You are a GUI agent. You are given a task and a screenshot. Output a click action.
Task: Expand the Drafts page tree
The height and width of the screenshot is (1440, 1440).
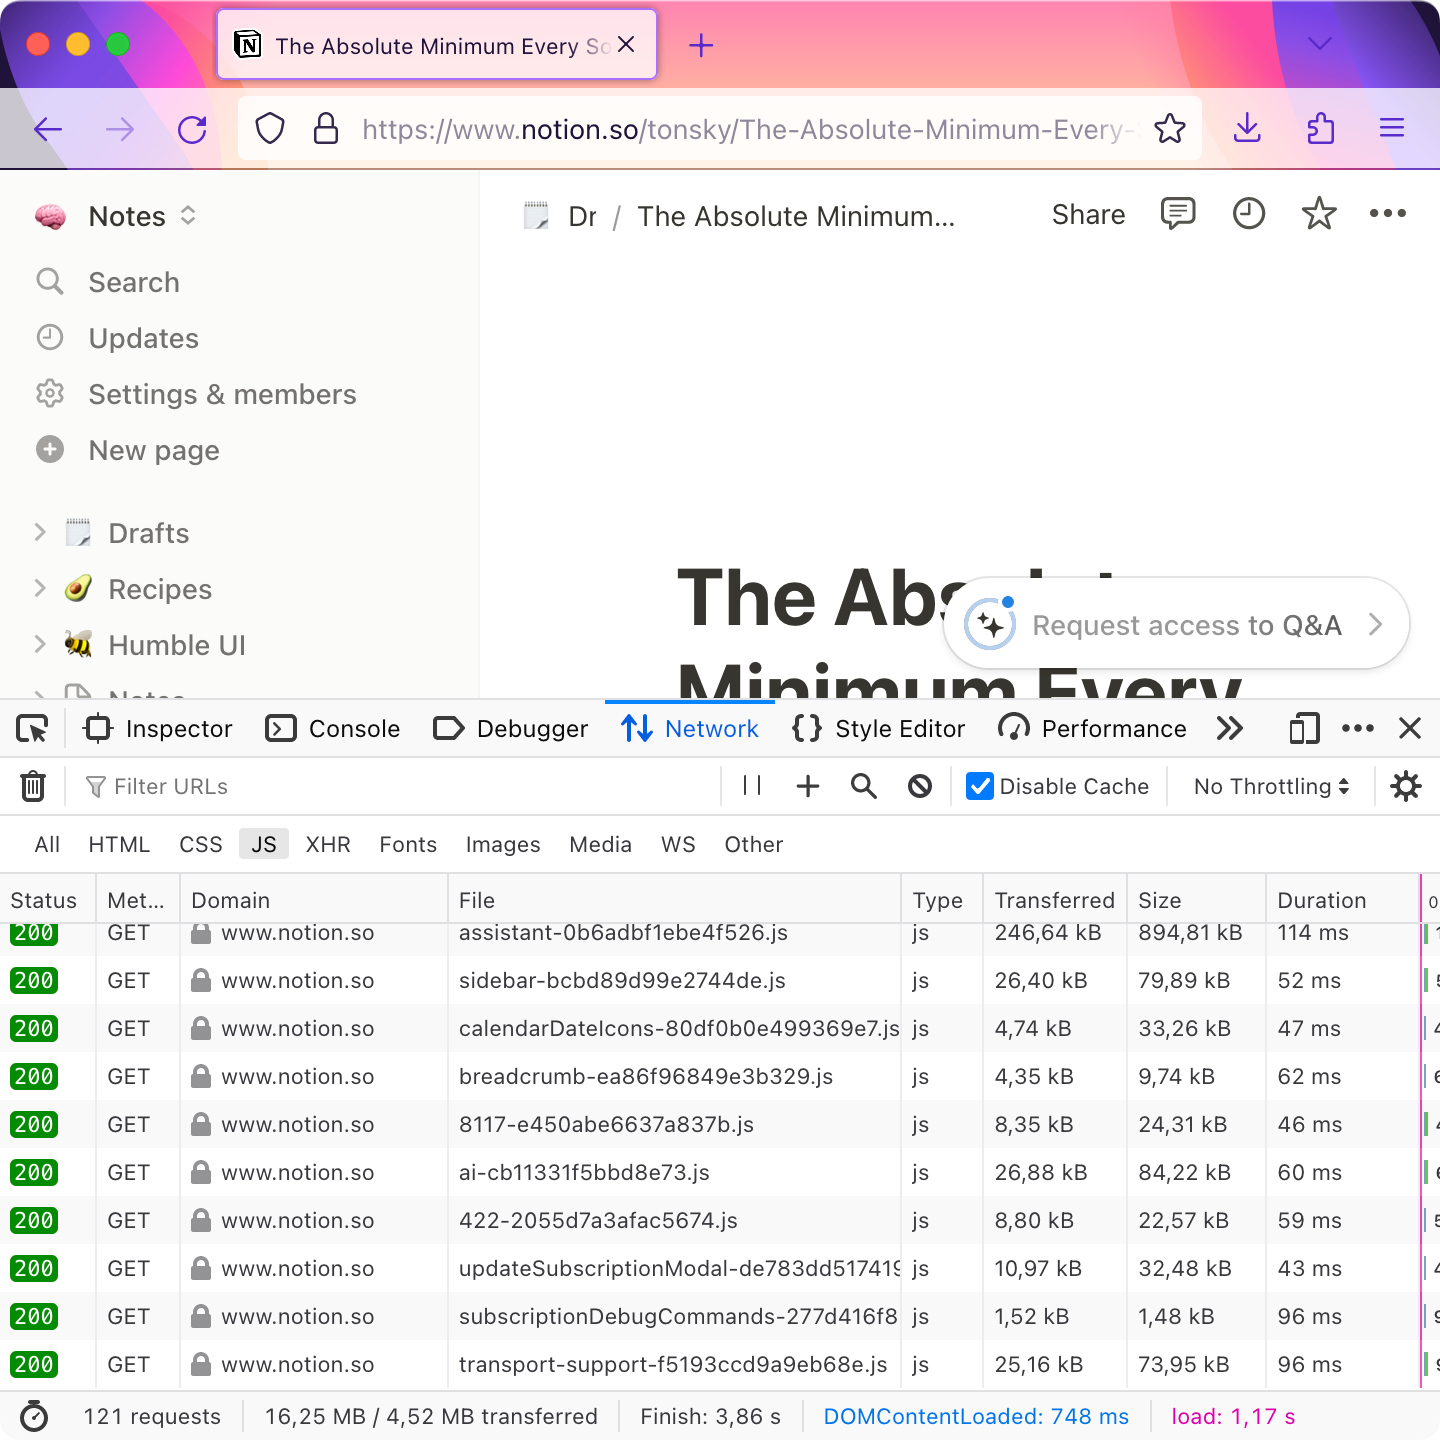40,533
